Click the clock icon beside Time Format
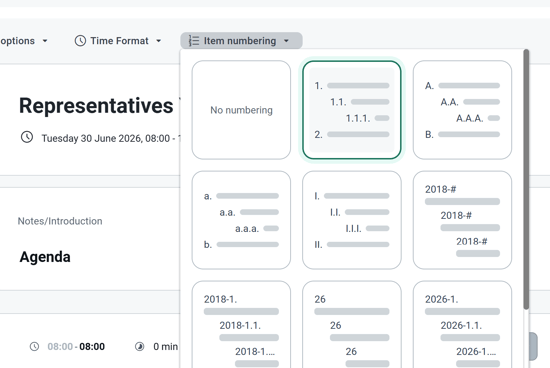The width and height of the screenshot is (550, 368). pyautogui.click(x=80, y=41)
